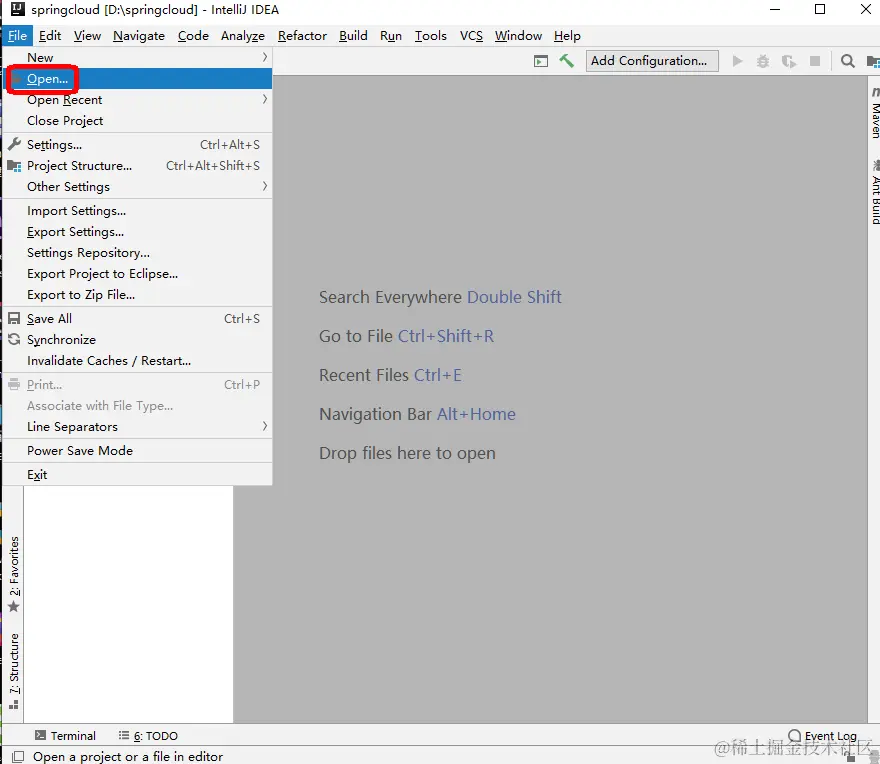Click the IntelliJ IDEA title bar logo

(x=18, y=9)
